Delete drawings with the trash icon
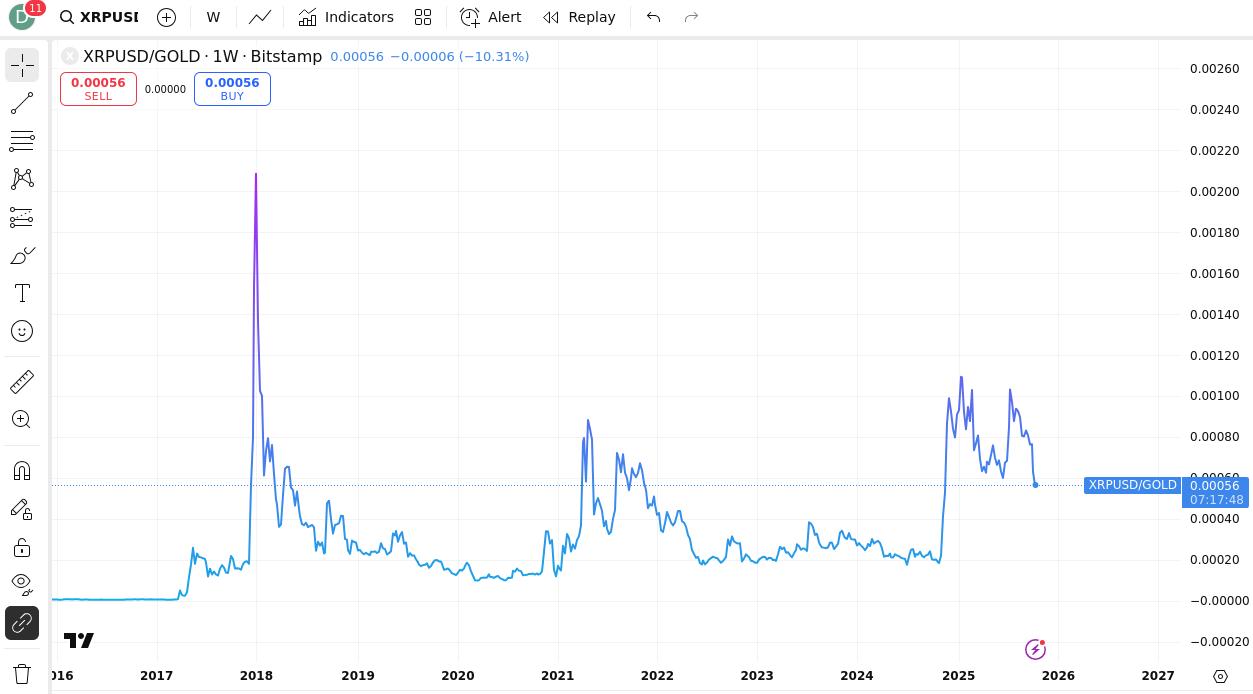1253x694 pixels. [22, 673]
